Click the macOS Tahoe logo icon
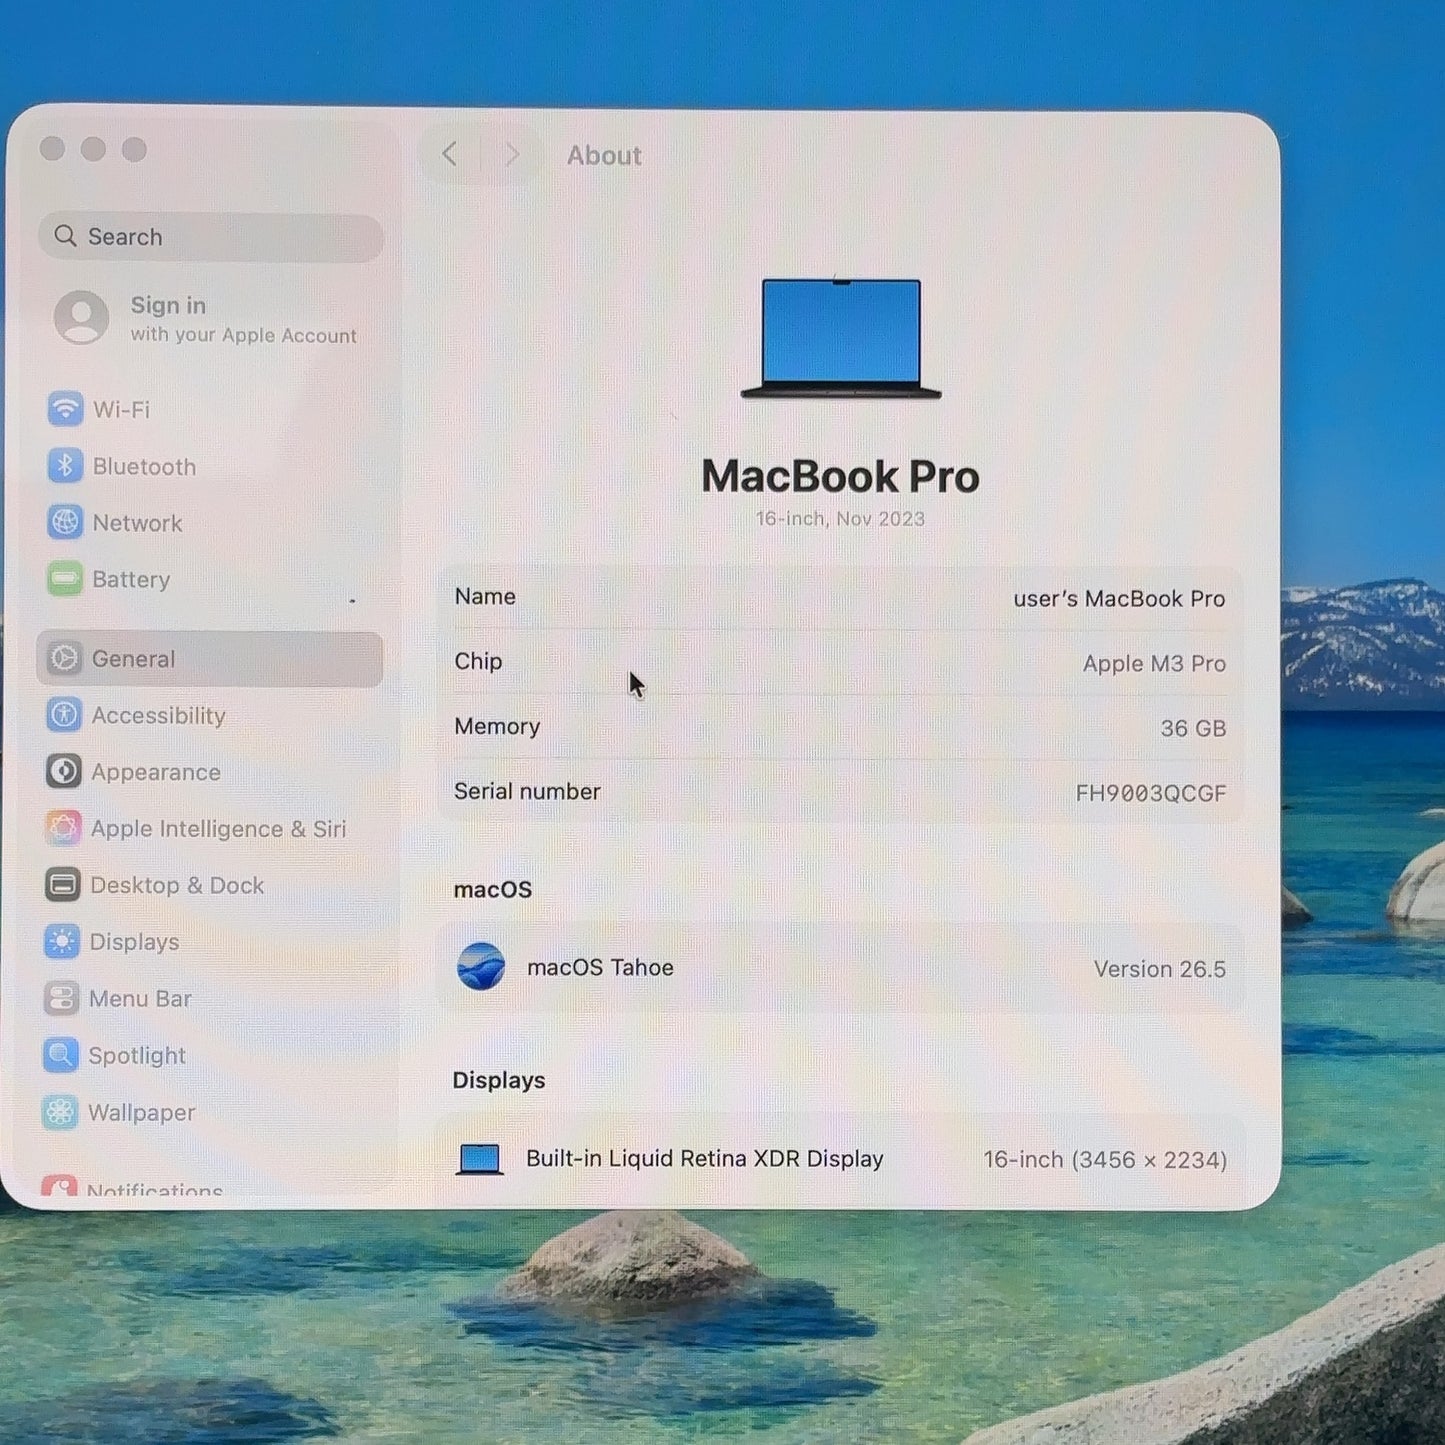Viewport: 1445px width, 1445px height. [x=481, y=967]
